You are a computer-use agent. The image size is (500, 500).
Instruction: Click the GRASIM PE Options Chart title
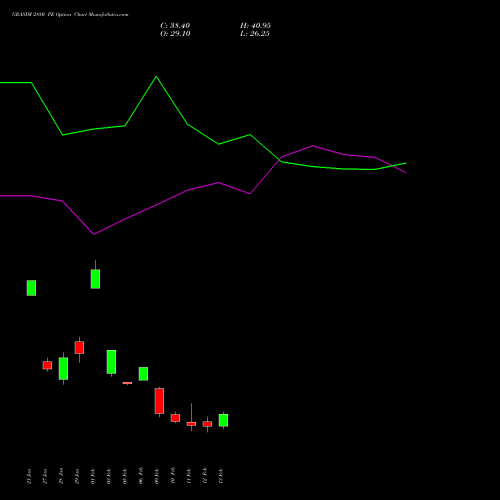point(70,15)
